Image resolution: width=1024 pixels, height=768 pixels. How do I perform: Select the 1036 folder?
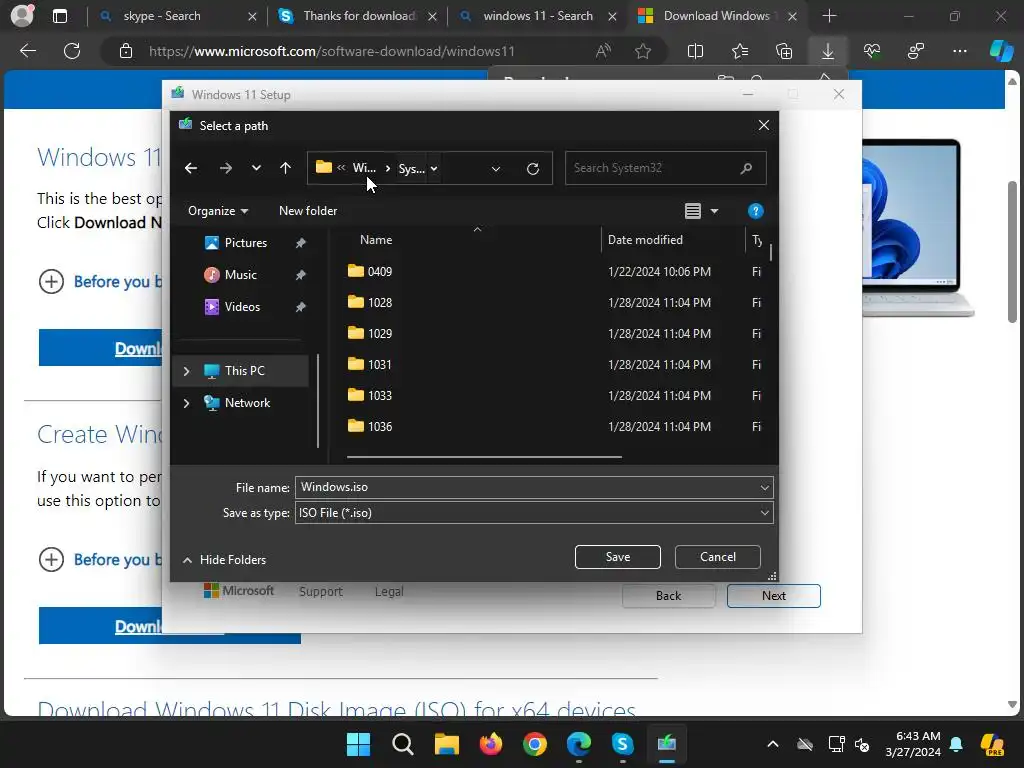click(379, 426)
